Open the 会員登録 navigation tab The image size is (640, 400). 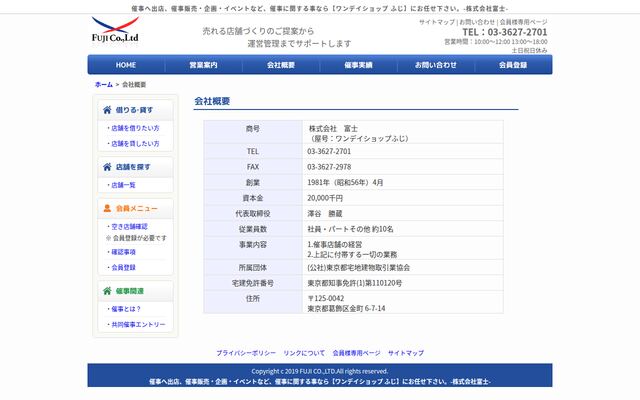[513, 65]
